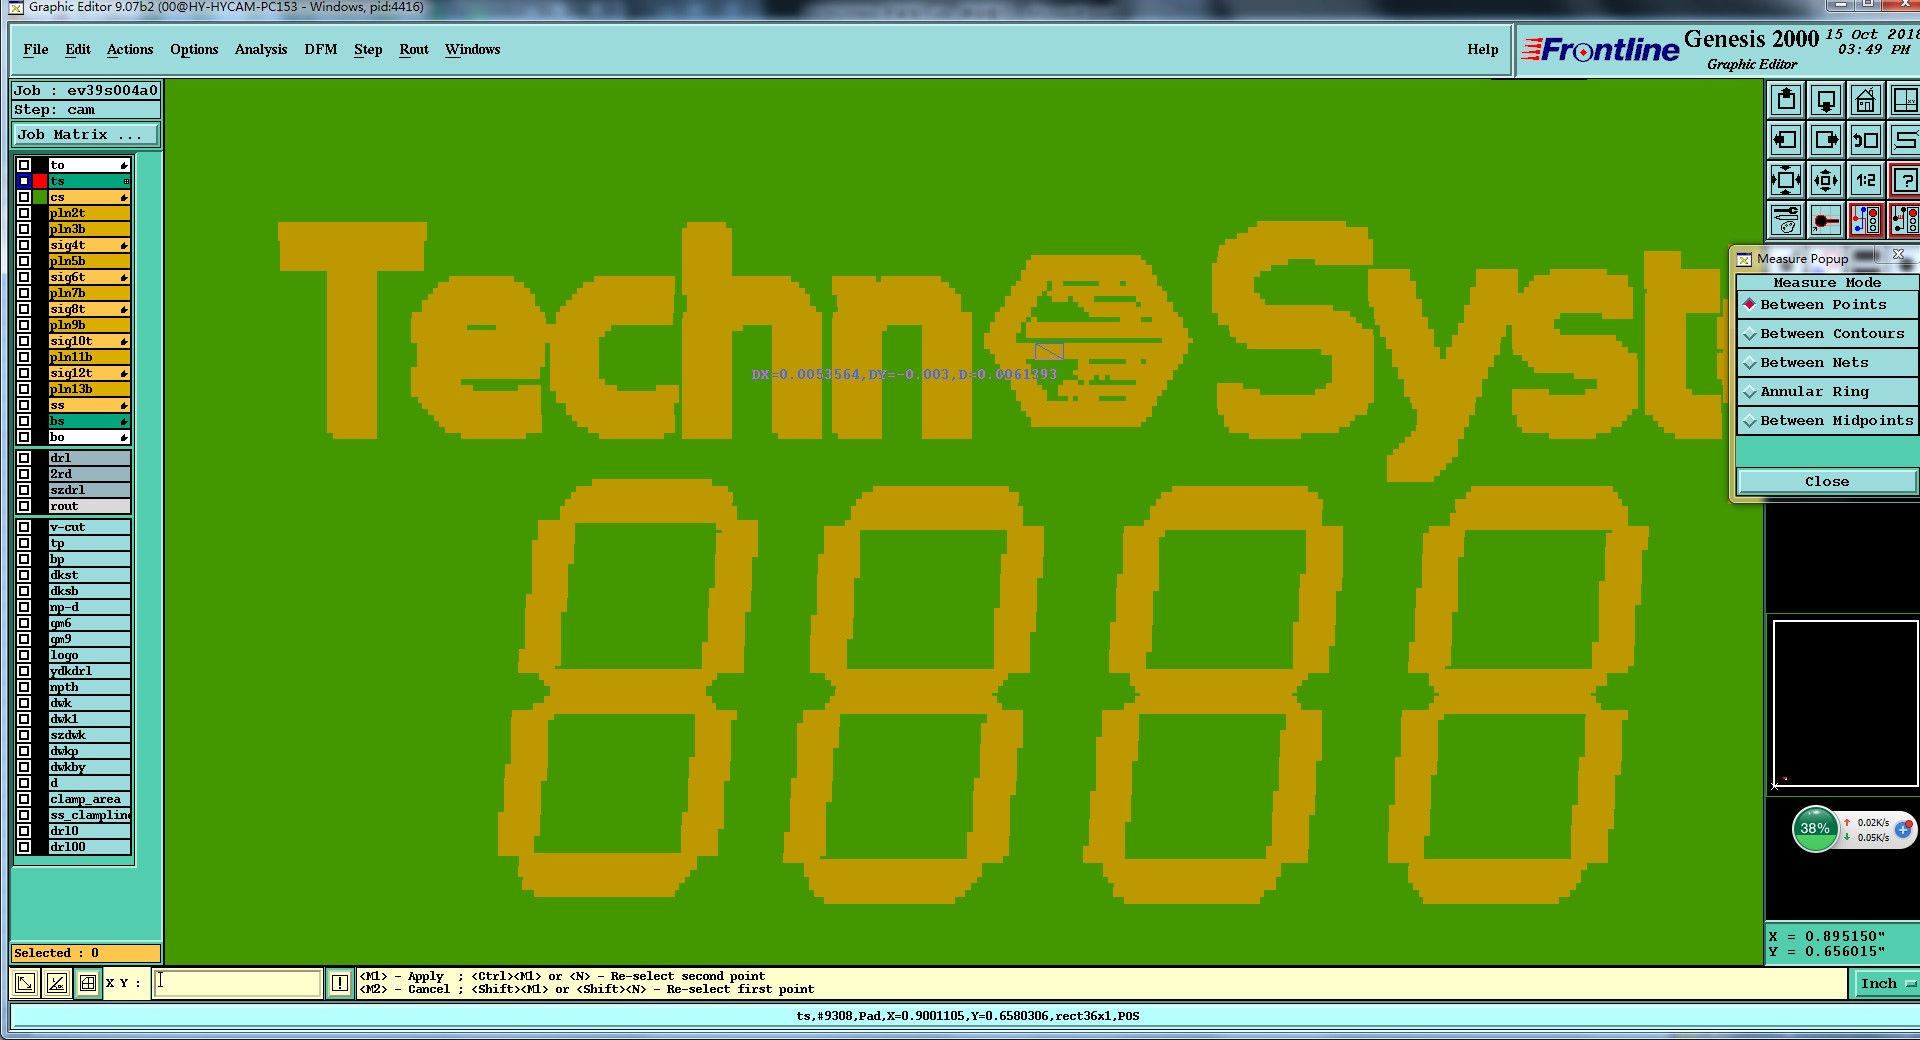Open the Inch units dropdown
Viewport: 1920px width, 1040px height.
click(x=1885, y=984)
